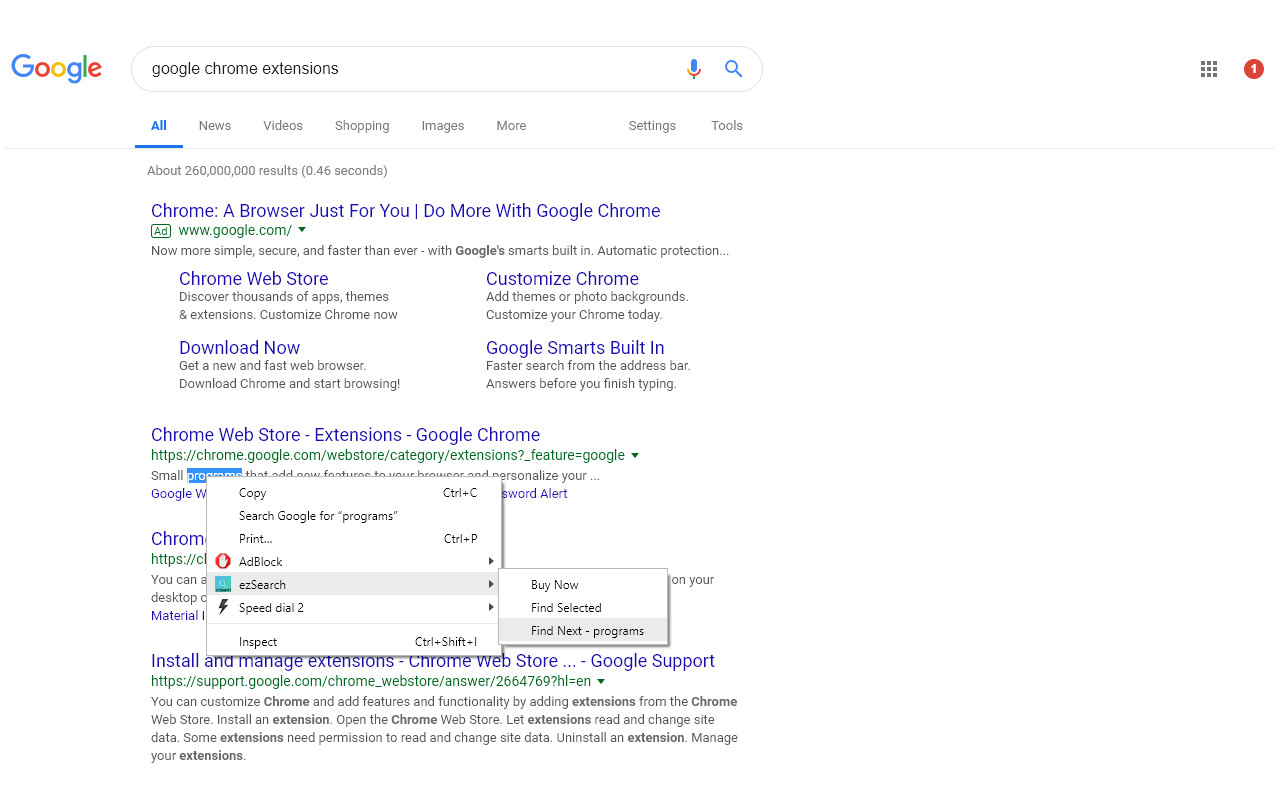Screen dimensions: 1280x800
Task: Click the Speed dial 2 lightning icon
Action: coord(224,607)
